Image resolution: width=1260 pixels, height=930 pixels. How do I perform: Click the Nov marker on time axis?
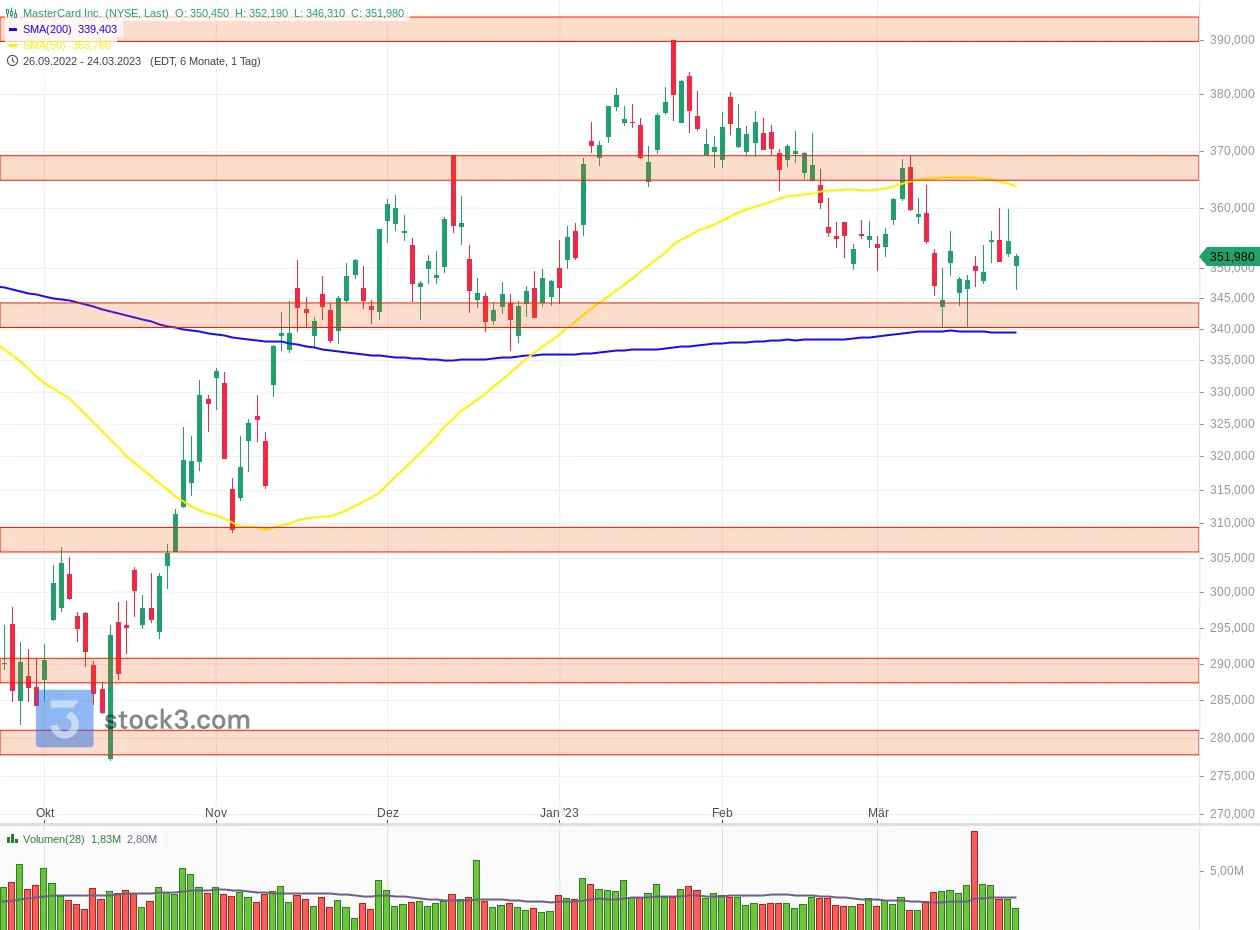click(x=216, y=813)
